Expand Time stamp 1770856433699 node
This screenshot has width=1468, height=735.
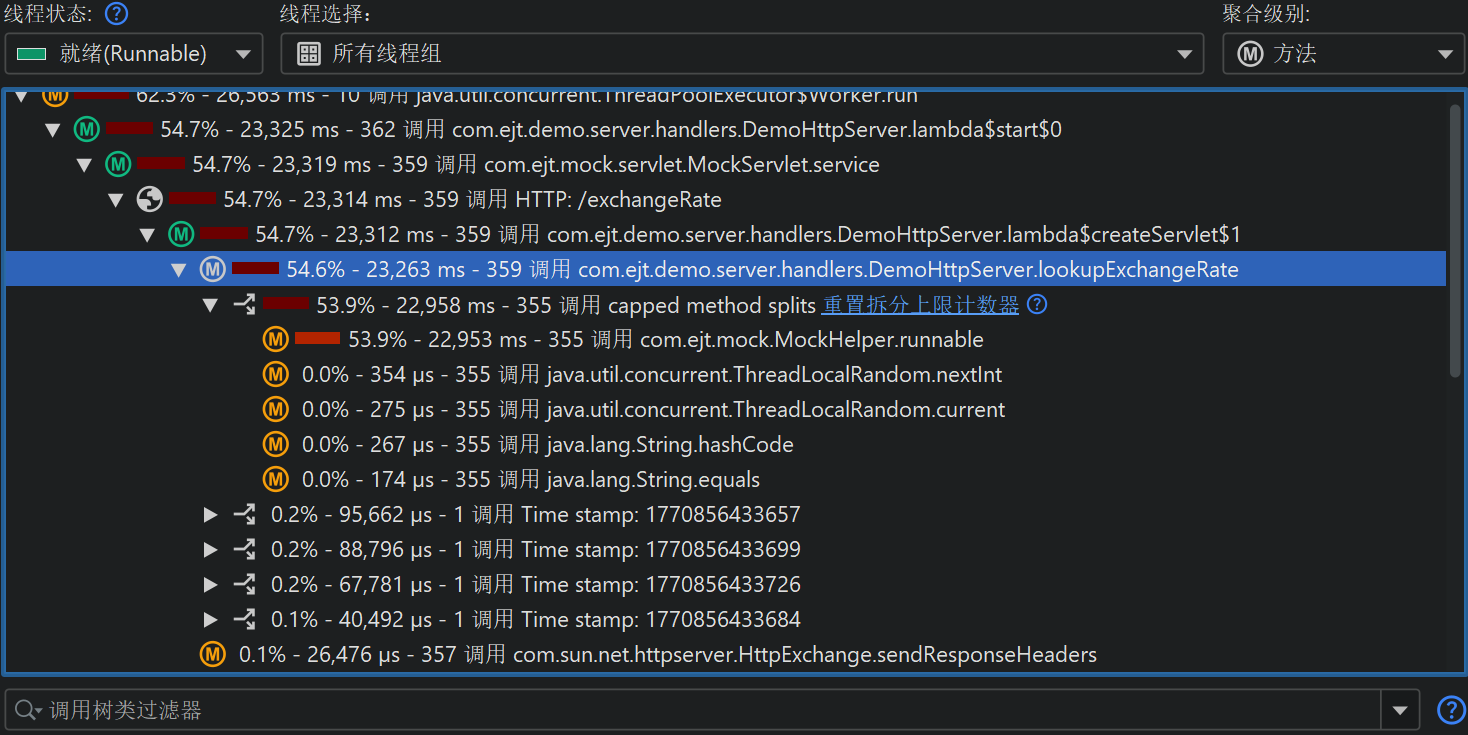pyautogui.click(x=211, y=549)
